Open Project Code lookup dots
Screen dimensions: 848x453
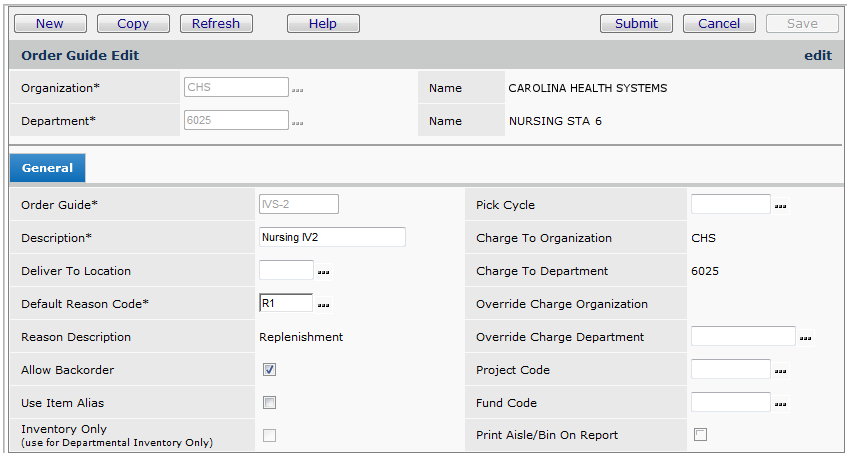pos(781,372)
